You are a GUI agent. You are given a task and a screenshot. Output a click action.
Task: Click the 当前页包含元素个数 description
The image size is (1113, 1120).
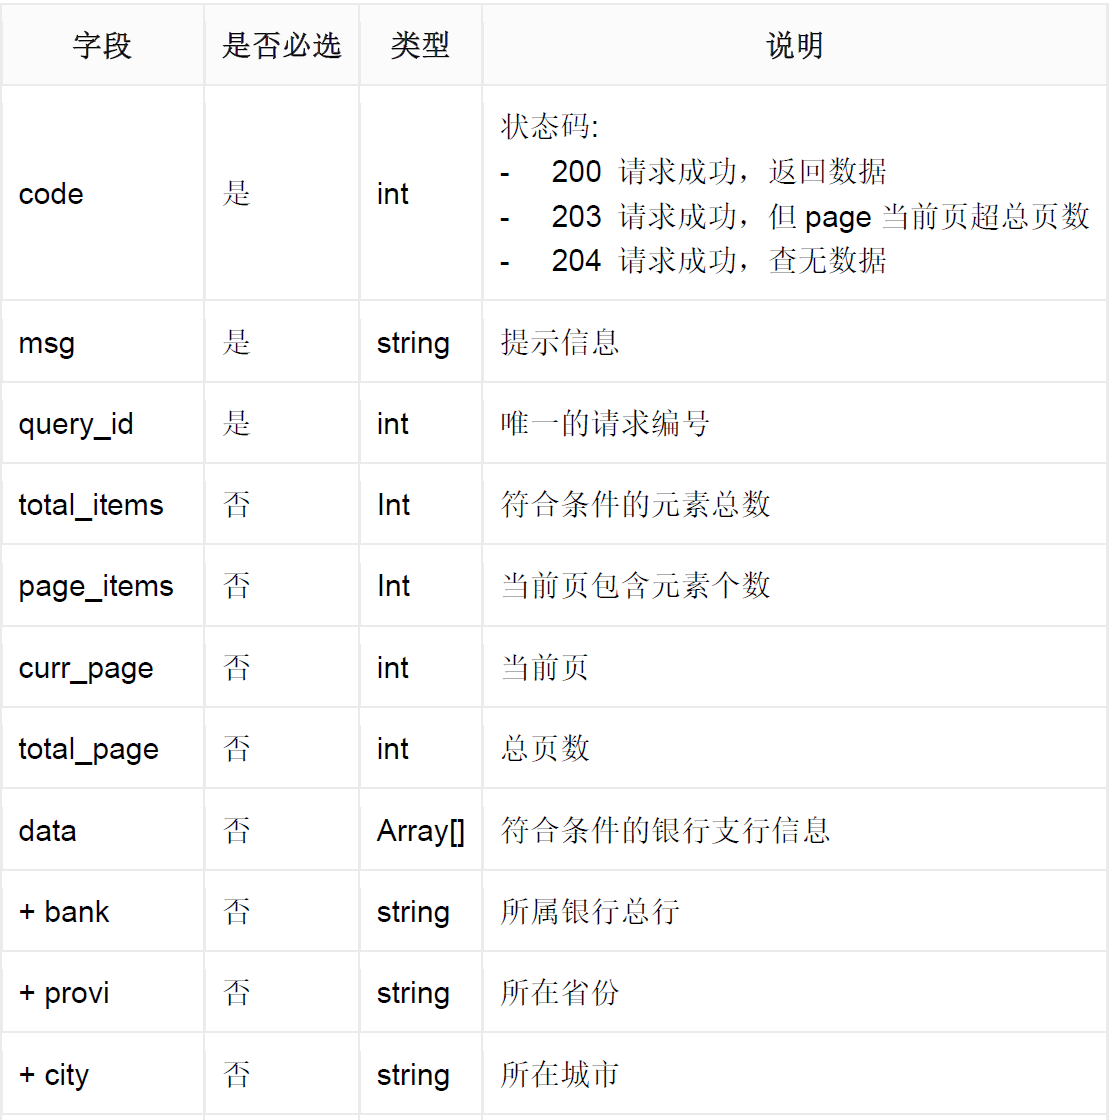click(635, 586)
